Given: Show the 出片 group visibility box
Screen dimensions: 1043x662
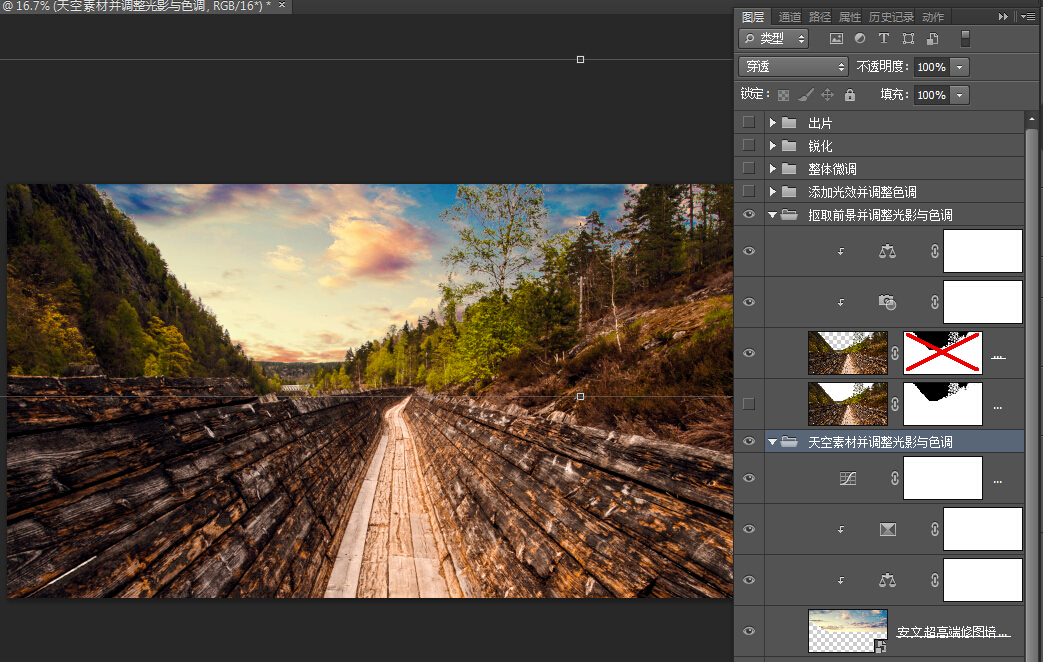Looking at the screenshot, I should [749, 122].
